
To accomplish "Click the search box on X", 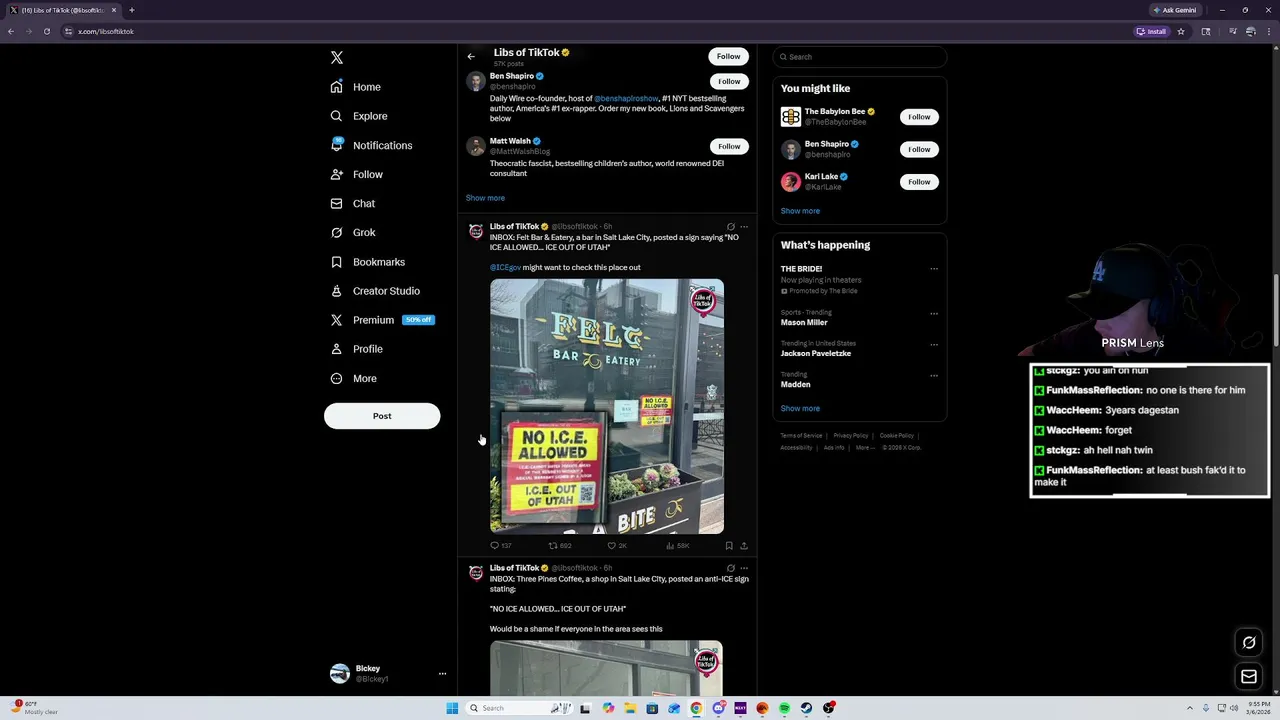I will click(x=860, y=57).
